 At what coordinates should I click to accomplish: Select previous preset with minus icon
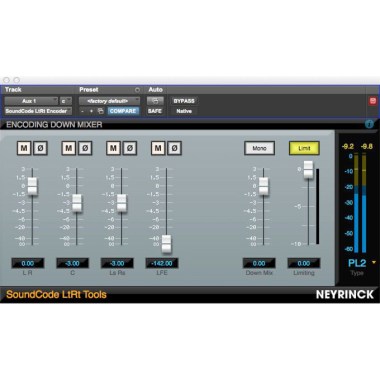(83, 111)
